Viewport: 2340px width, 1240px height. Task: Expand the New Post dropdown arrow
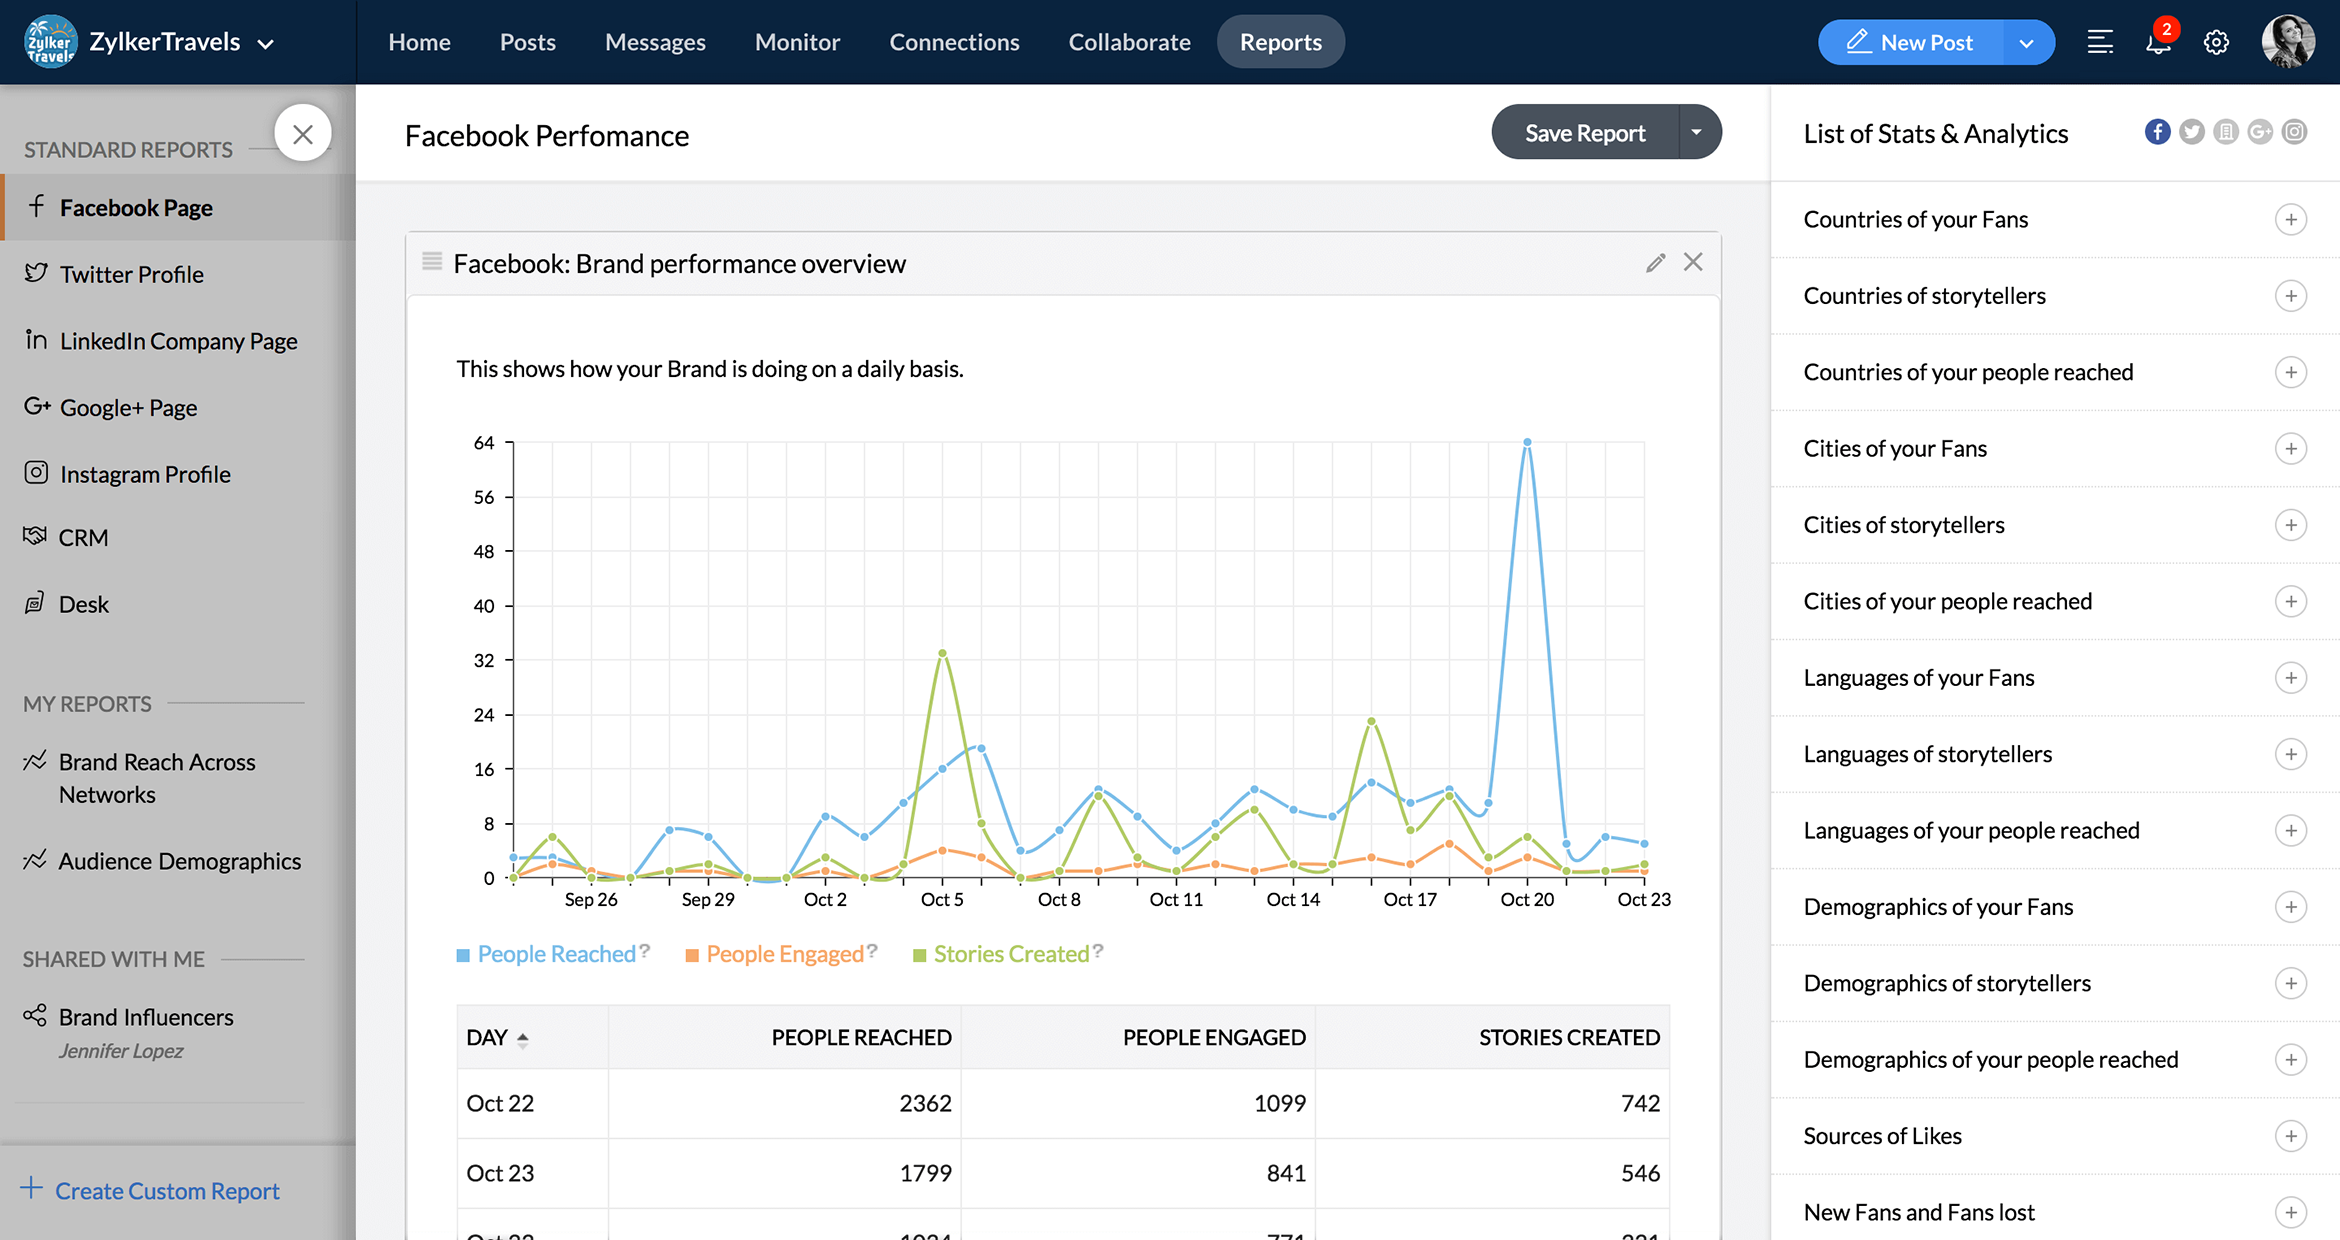click(2028, 42)
